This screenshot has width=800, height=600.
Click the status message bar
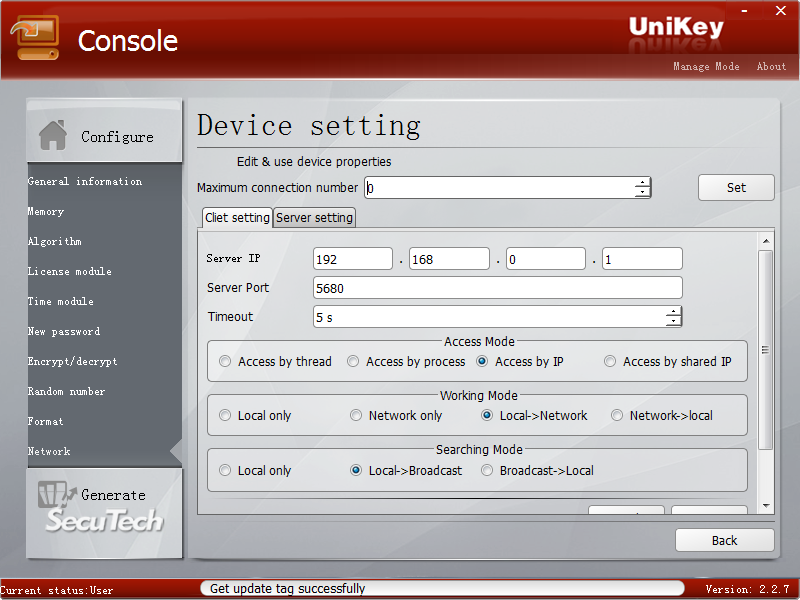click(442, 589)
